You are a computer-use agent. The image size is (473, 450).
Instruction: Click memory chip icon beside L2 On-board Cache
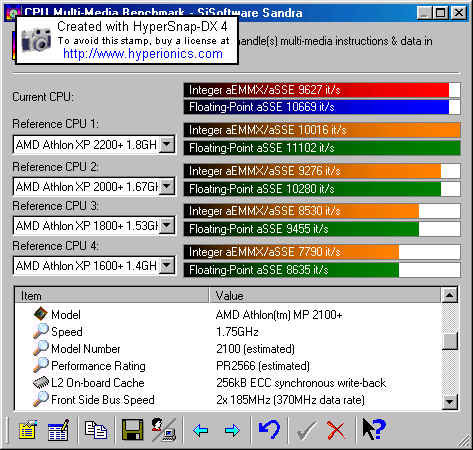[41, 382]
